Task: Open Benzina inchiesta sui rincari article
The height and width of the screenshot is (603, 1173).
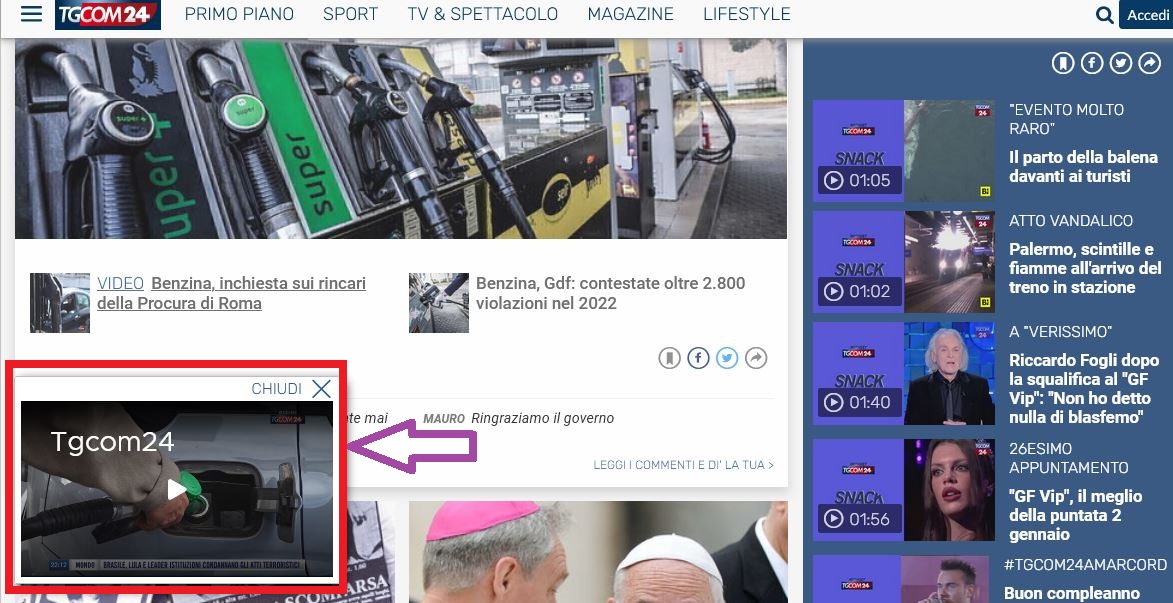Action: [232, 293]
